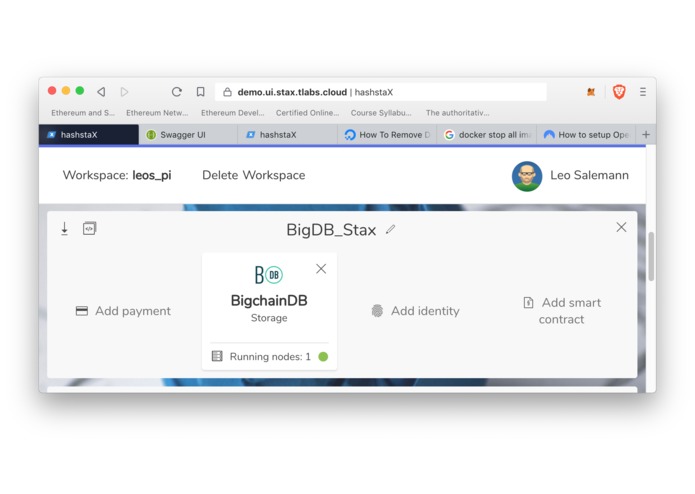
Task: Open Brave Shields lion icon
Action: pos(619,92)
